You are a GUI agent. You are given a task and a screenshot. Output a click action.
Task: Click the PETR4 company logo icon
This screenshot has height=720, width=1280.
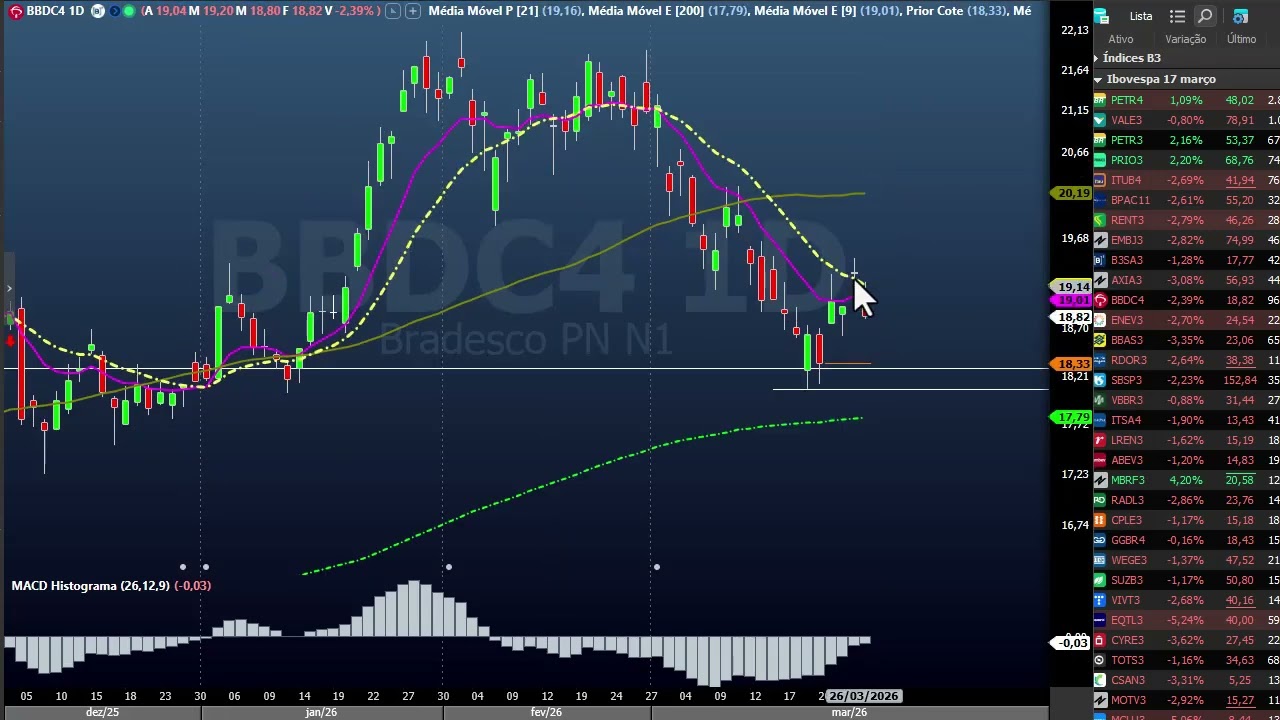1100,100
